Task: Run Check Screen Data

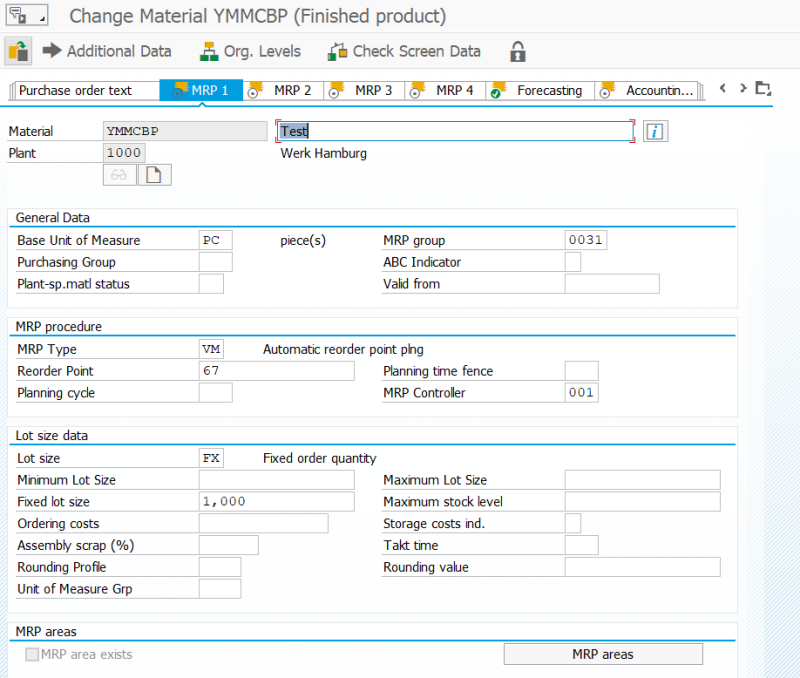Action: click(x=404, y=51)
